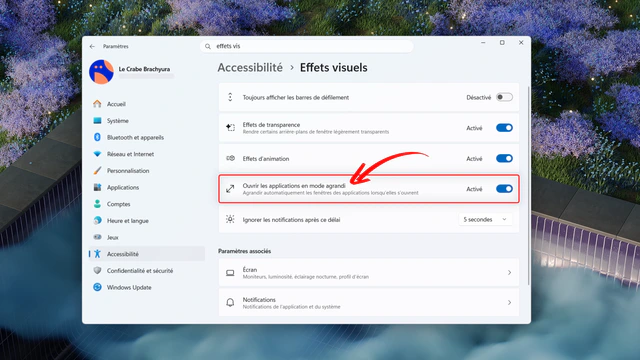
Task: Click in the search field with effets vis
Action: 307,46
